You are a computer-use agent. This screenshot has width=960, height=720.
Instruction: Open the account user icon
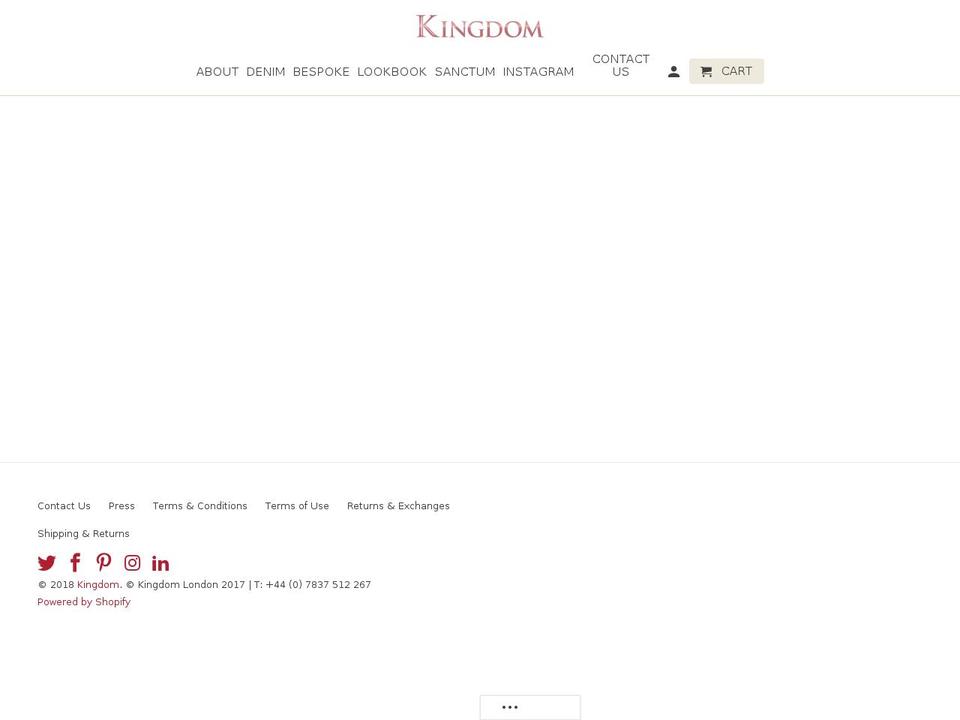[673, 72]
